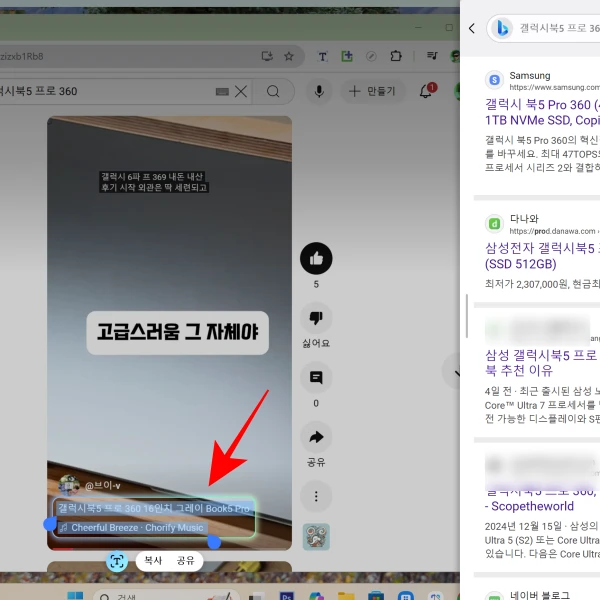Click the round pencil extension icon
The width and height of the screenshot is (600, 600).
click(x=371, y=57)
